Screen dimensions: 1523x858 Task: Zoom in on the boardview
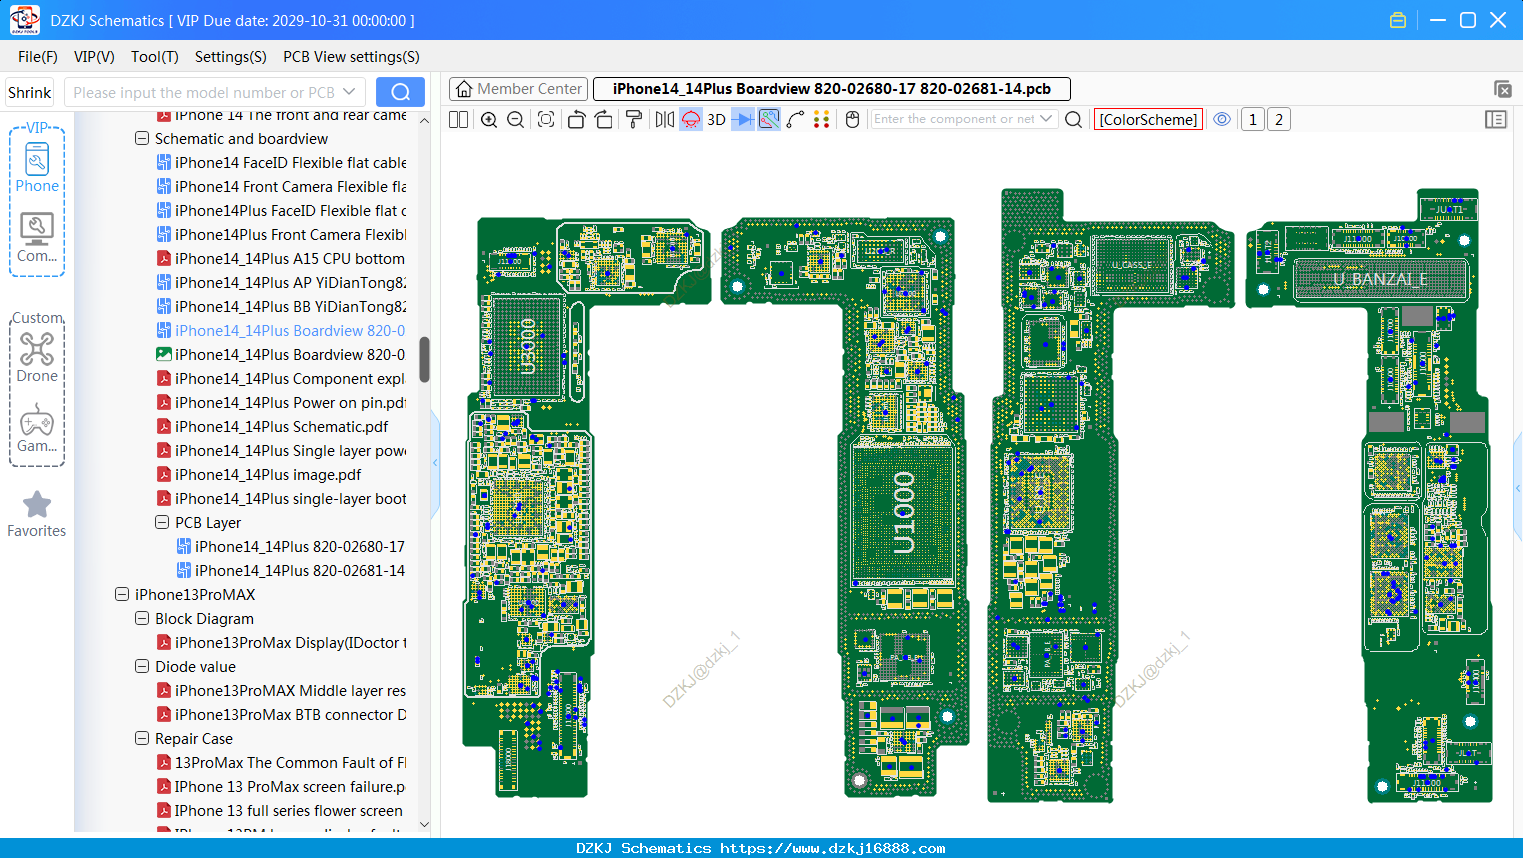(489, 119)
